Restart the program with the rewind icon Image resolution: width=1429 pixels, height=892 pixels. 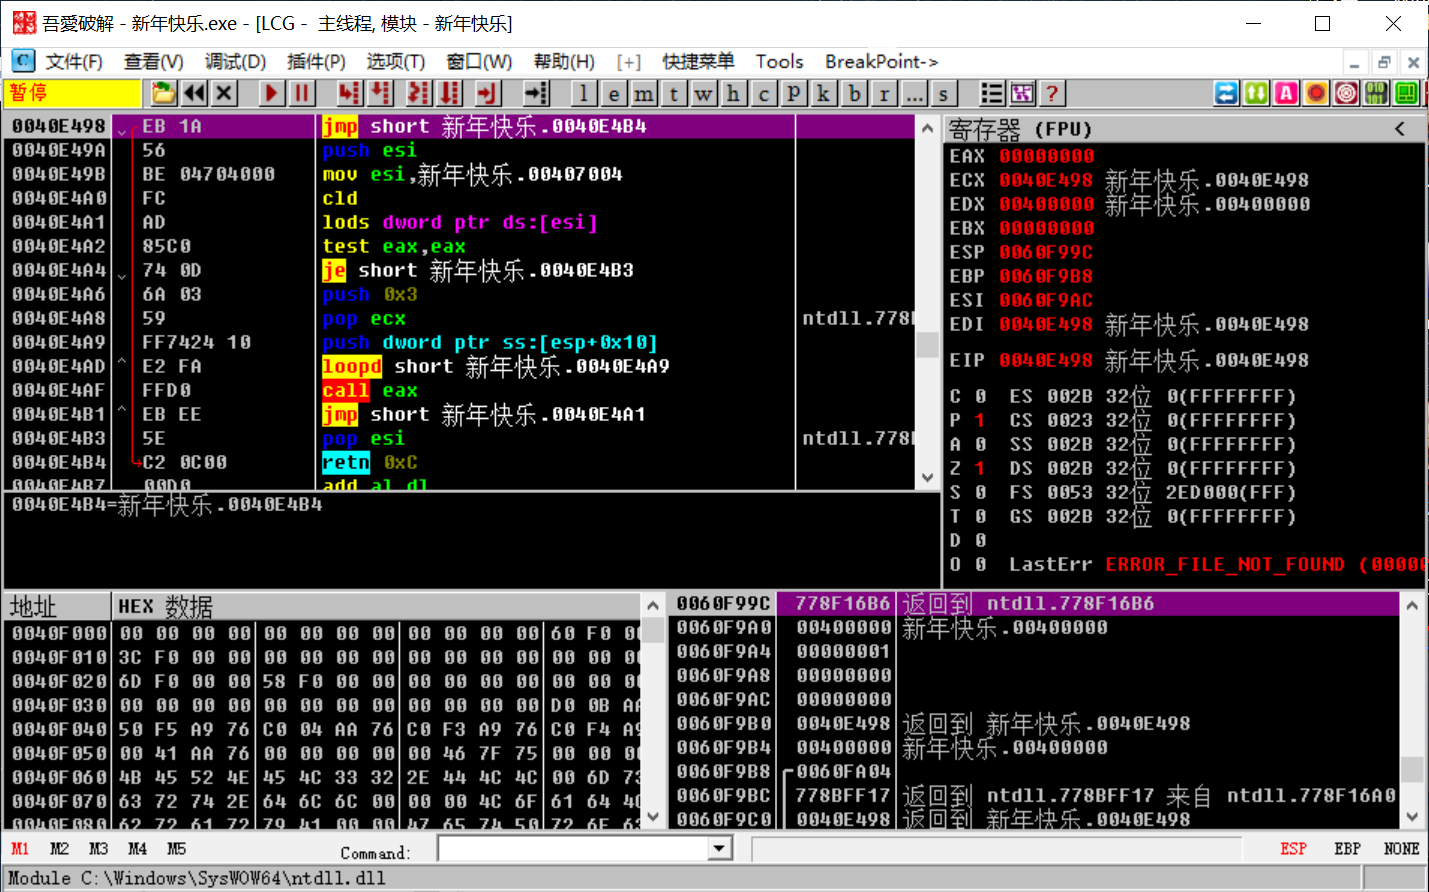pyautogui.click(x=194, y=93)
